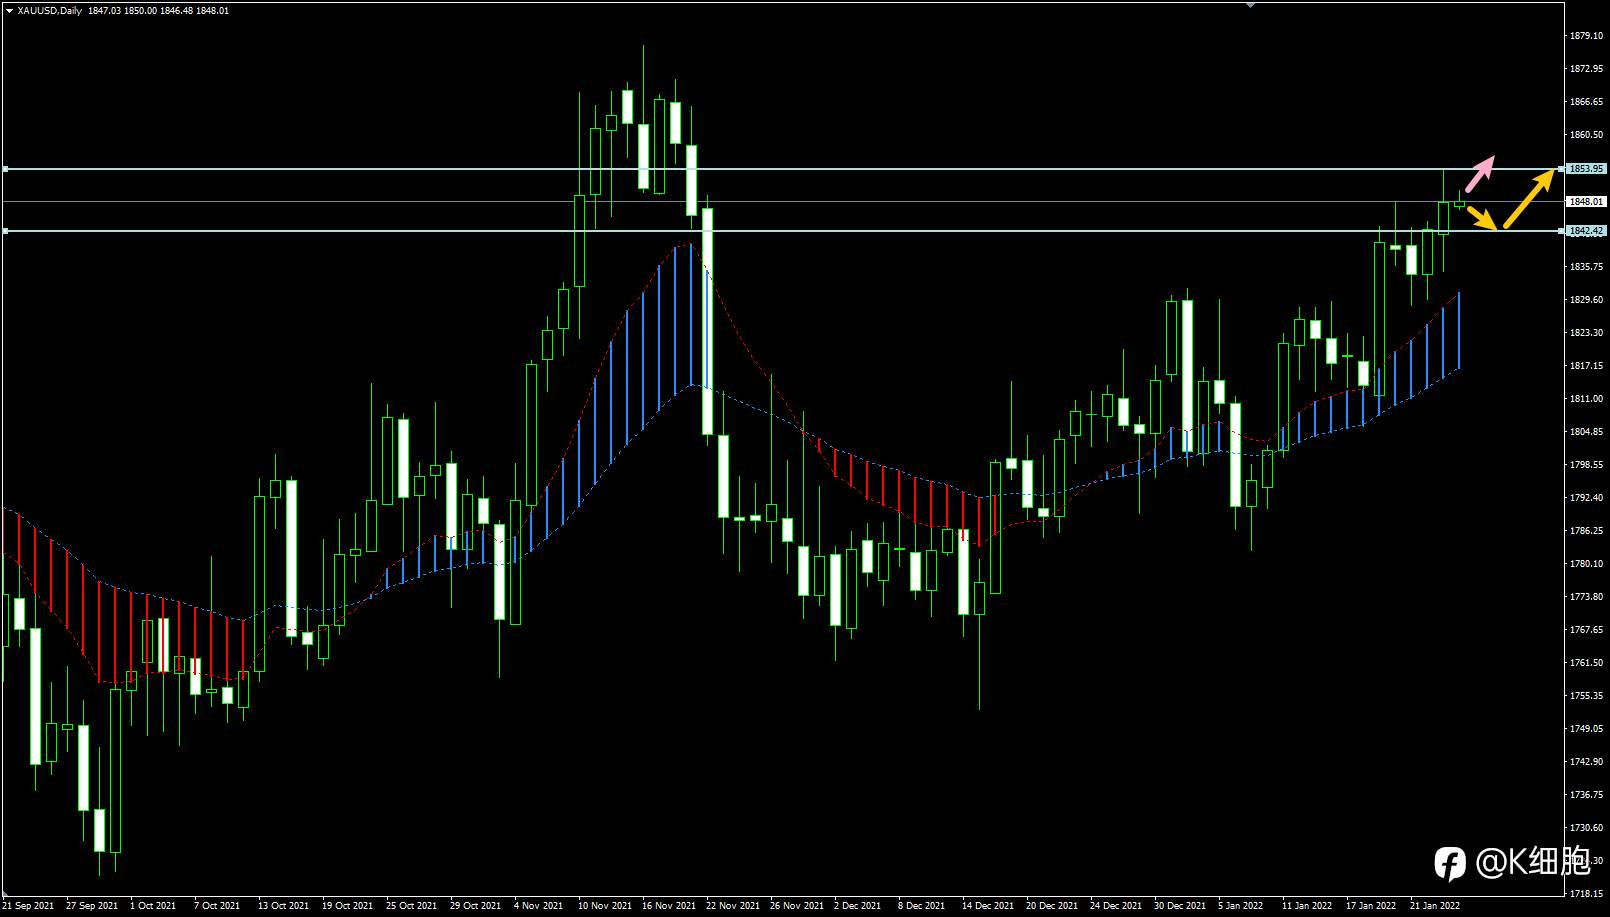The image size is (1610, 917).
Task: Click the 21 Sep 2021 date label
Action: [29, 906]
